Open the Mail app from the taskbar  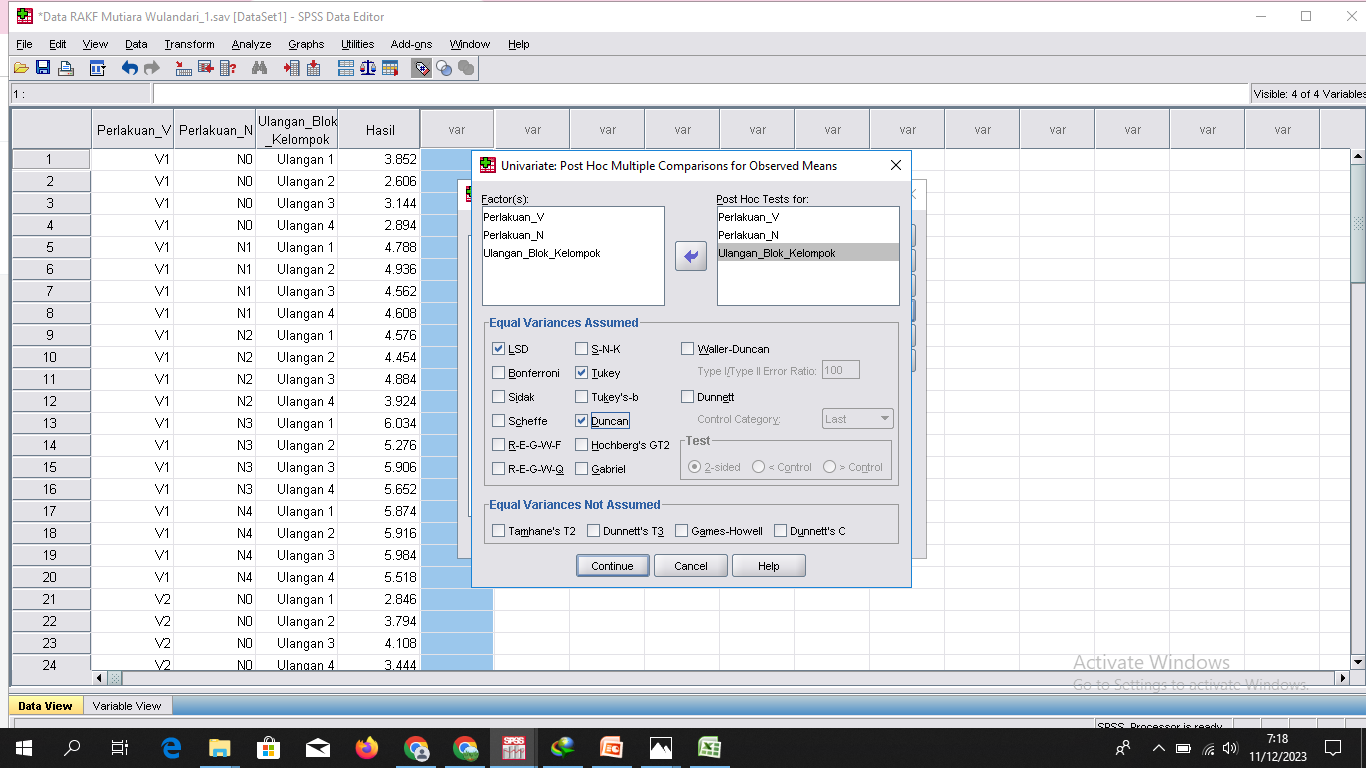318,748
